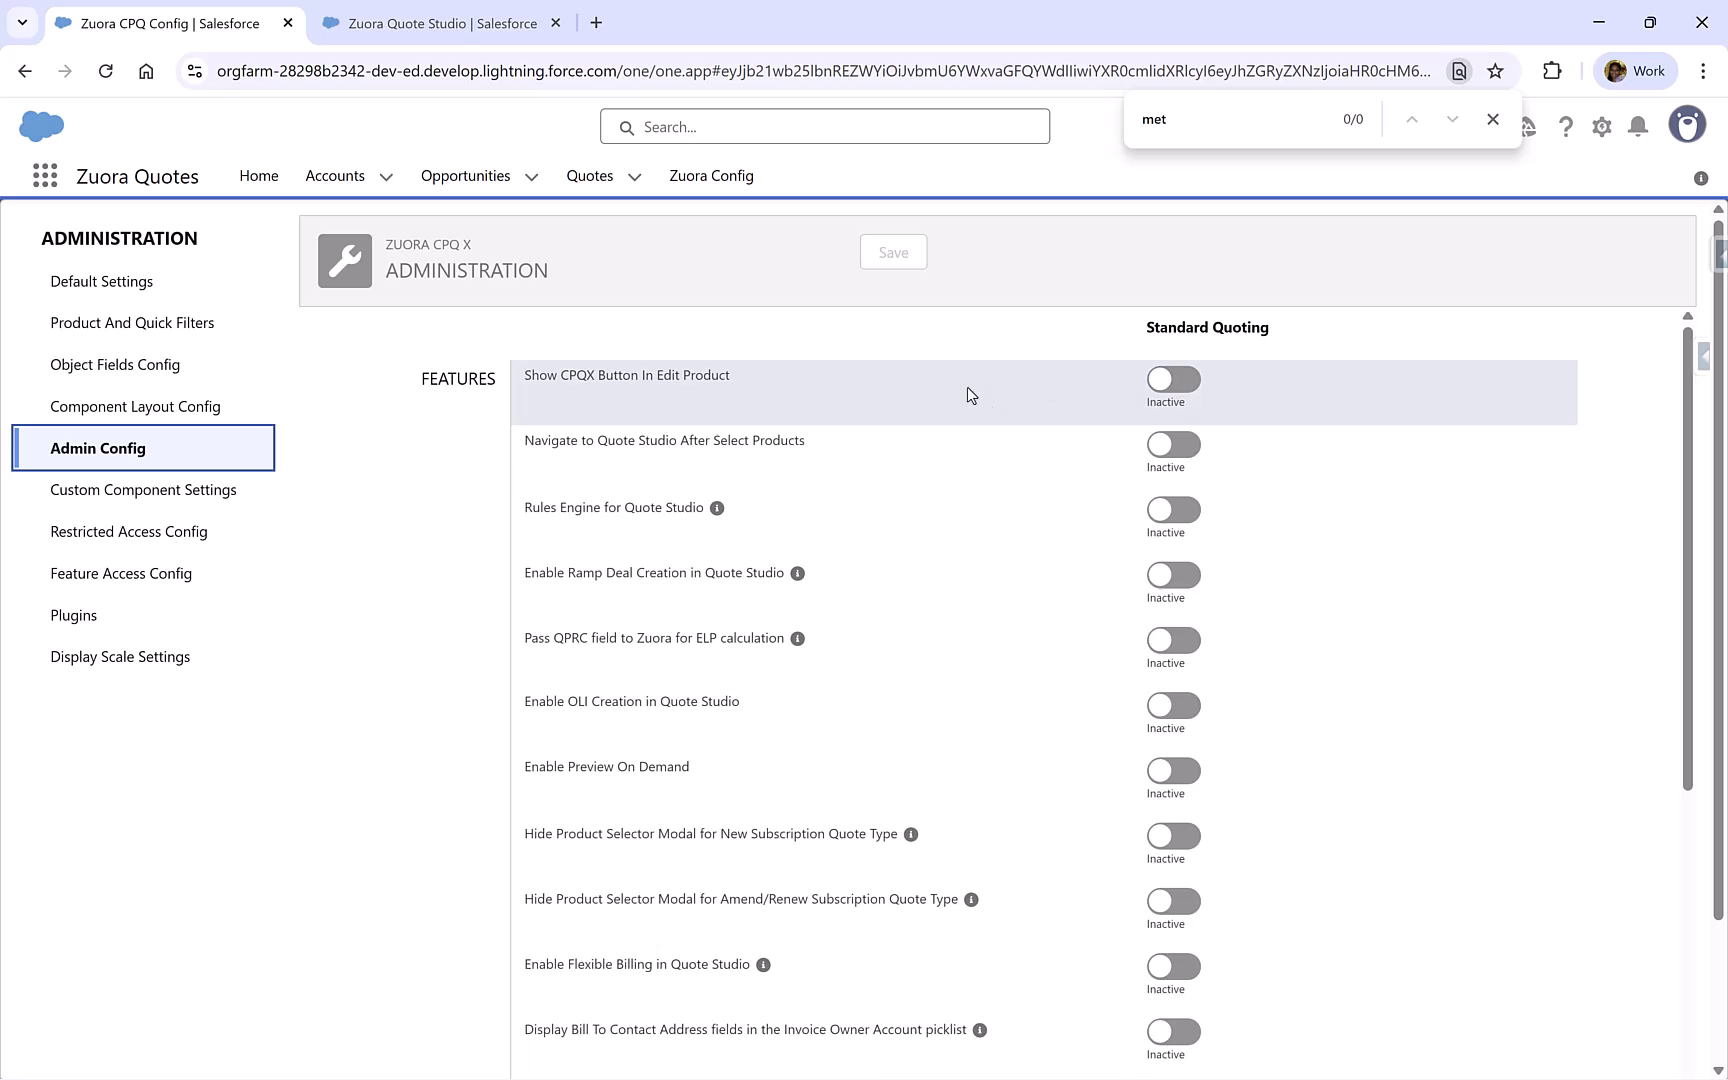Activate Enable Preview On Demand toggle
The image size is (1728, 1080).
tap(1173, 771)
